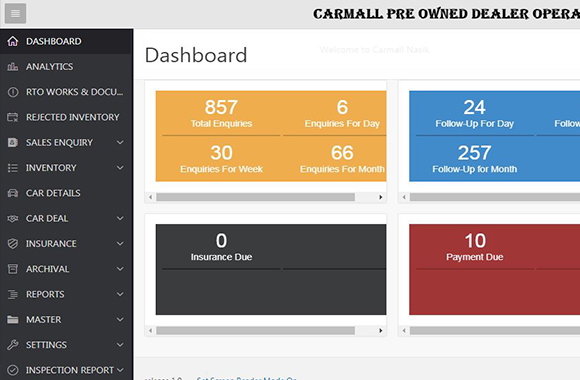
Task: Expand the Inventory menu chevron
Action: 120,168
